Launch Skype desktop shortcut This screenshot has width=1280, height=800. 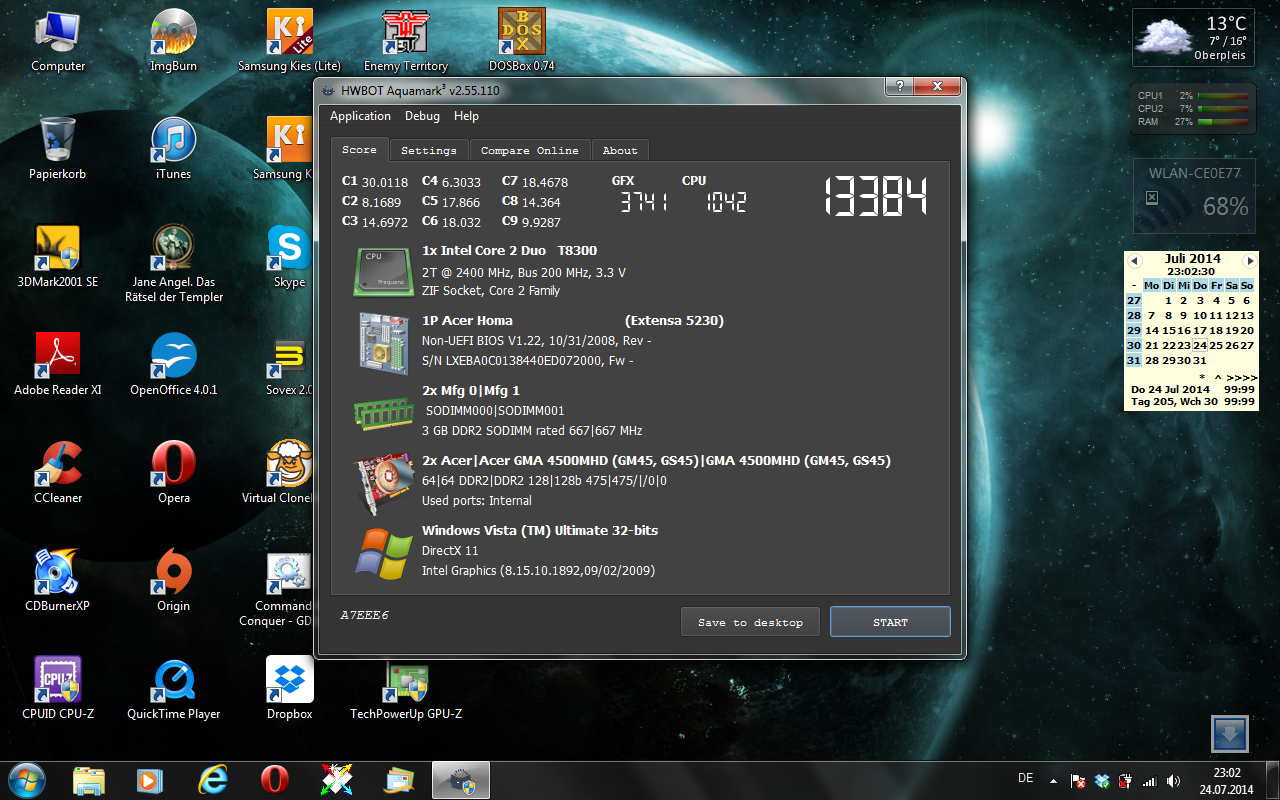pos(289,256)
